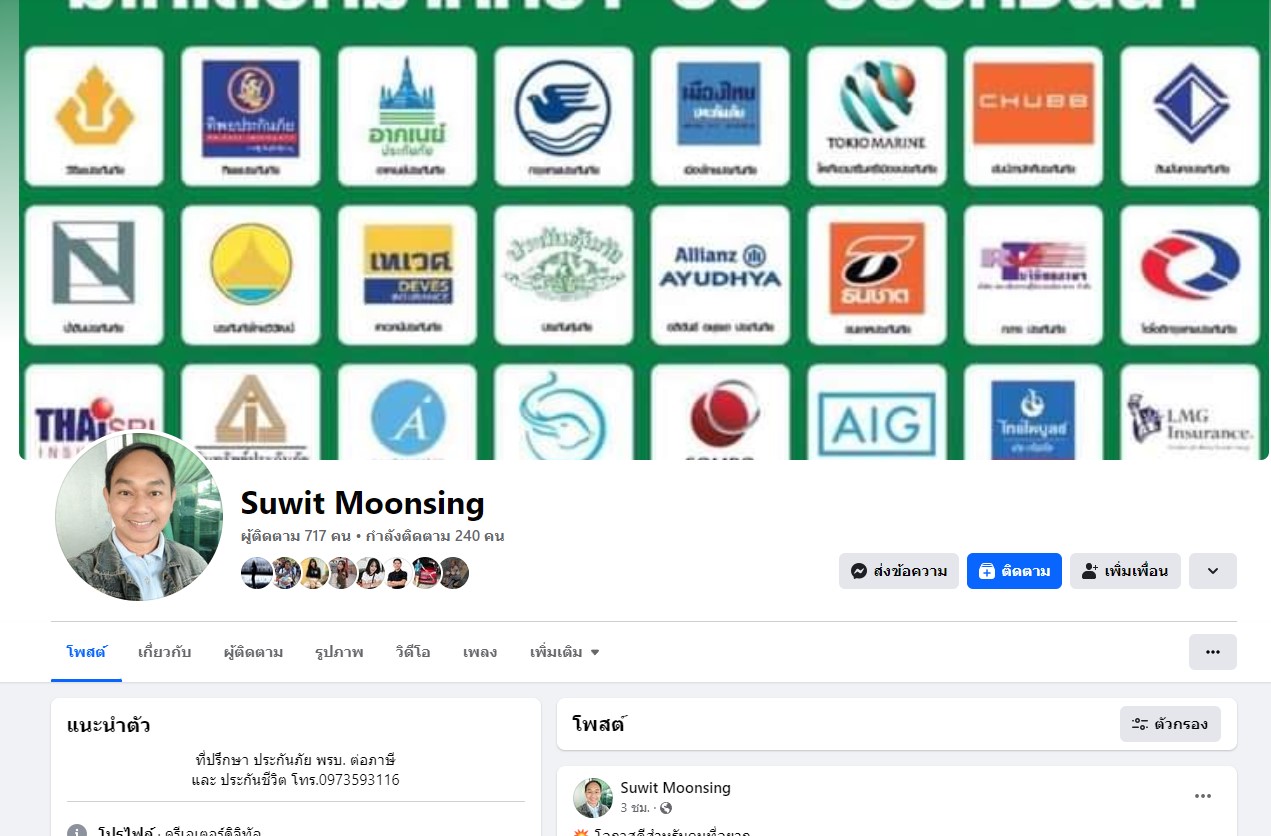Open the วิดีโอ tab
This screenshot has width=1271, height=836.
pyautogui.click(x=413, y=652)
